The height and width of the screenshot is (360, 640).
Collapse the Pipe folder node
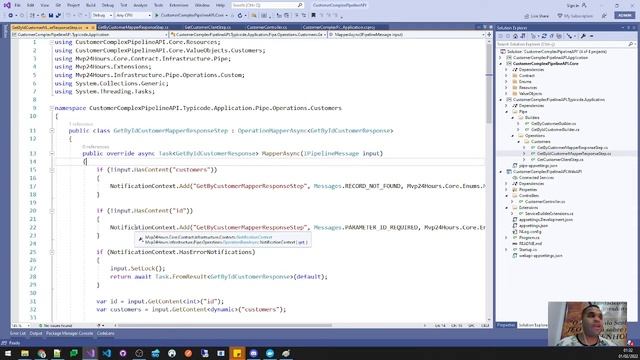(507, 111)
